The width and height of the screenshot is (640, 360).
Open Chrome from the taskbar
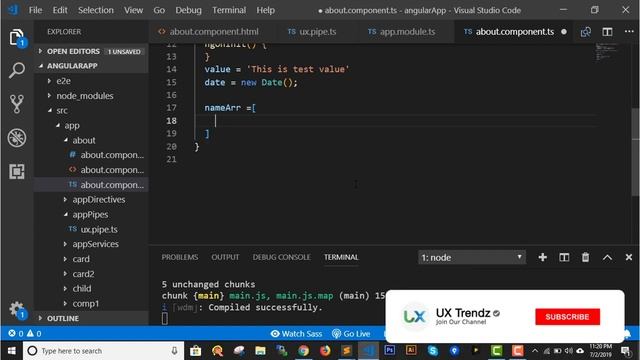(303, 351)
